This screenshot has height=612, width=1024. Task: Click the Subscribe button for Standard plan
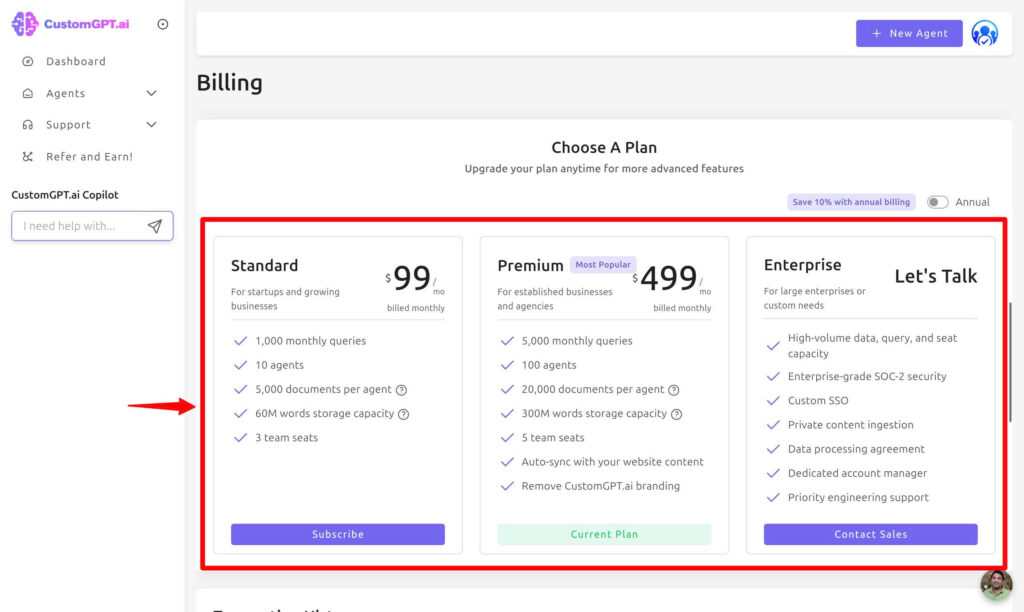pyautogui.click(x=337, y=534)
